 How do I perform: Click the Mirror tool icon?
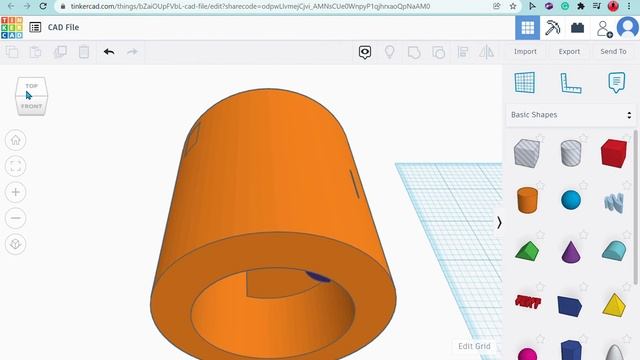487,52
